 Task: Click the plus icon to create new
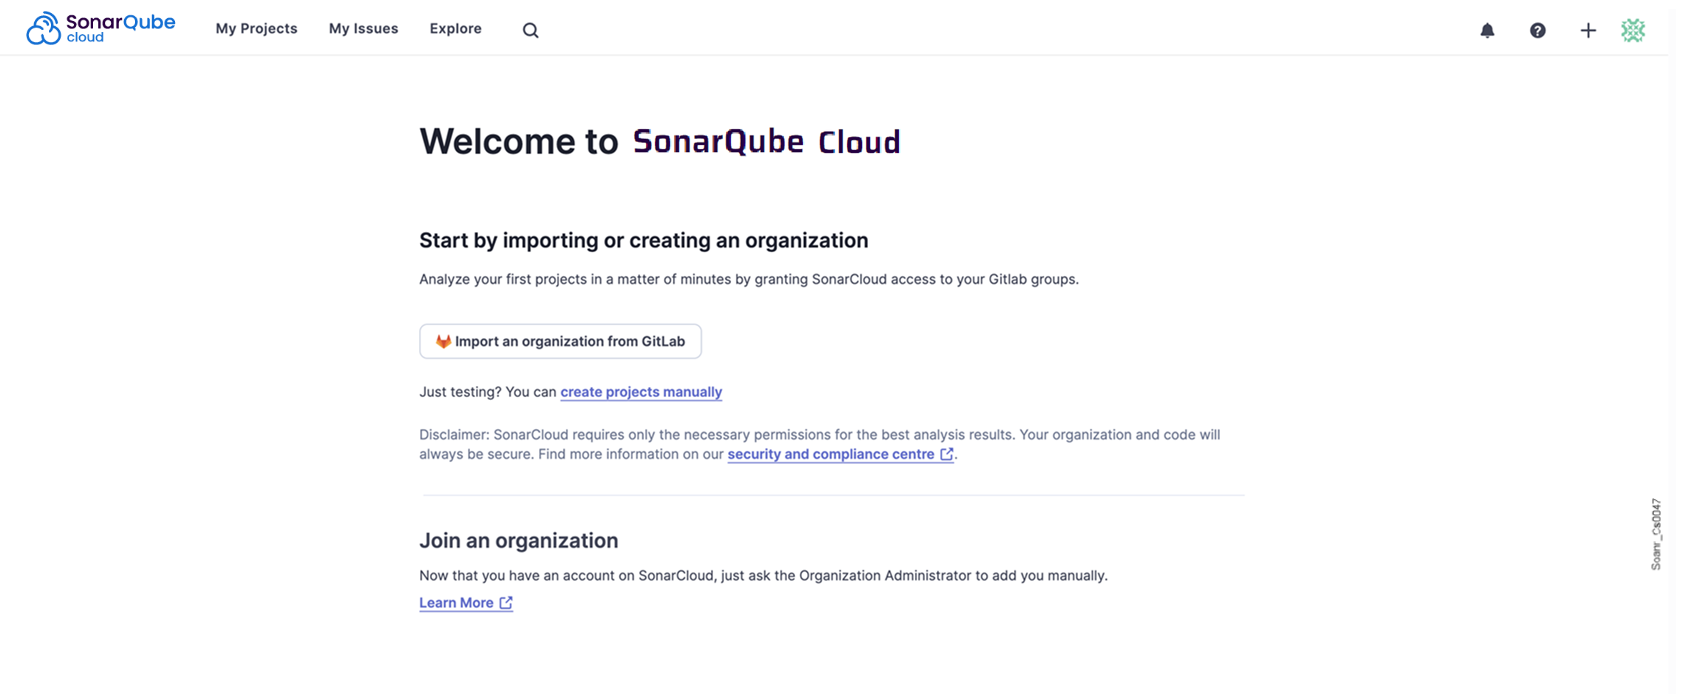click(x=1588, y=30)
